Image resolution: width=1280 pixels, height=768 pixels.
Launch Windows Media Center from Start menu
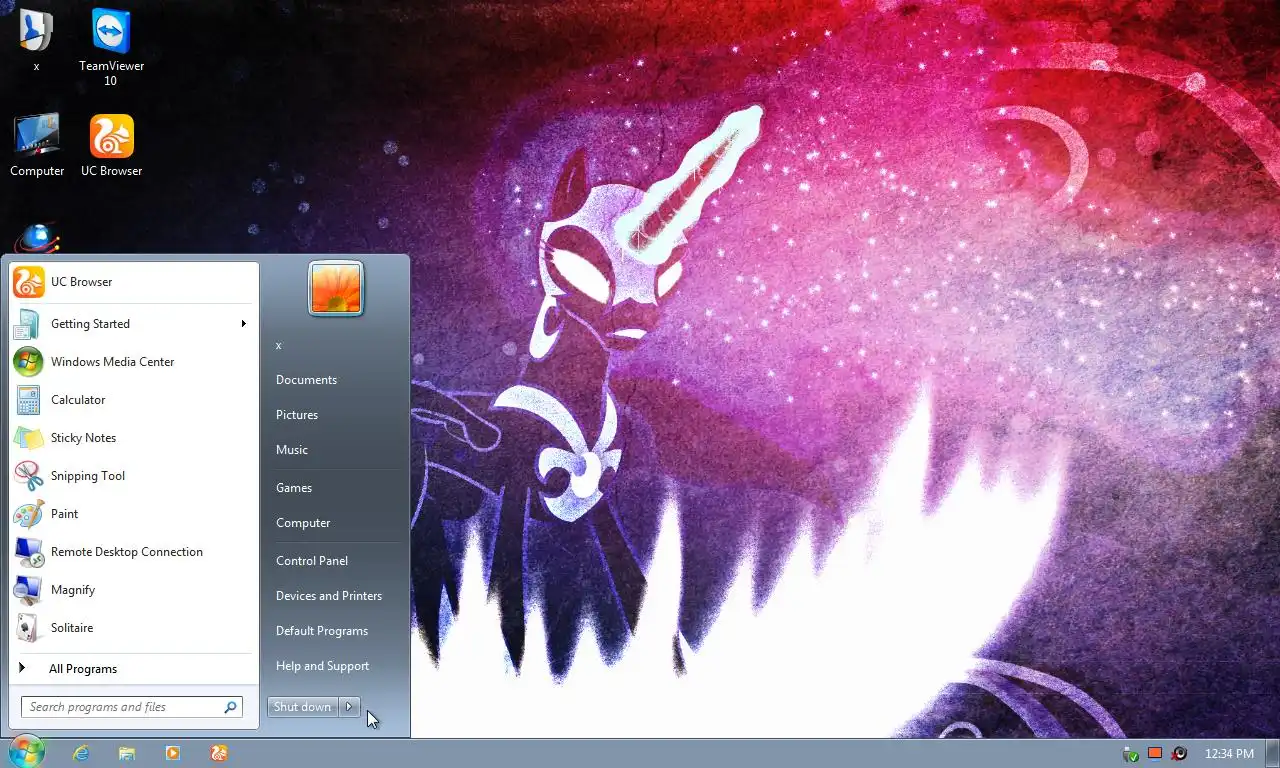133,362
